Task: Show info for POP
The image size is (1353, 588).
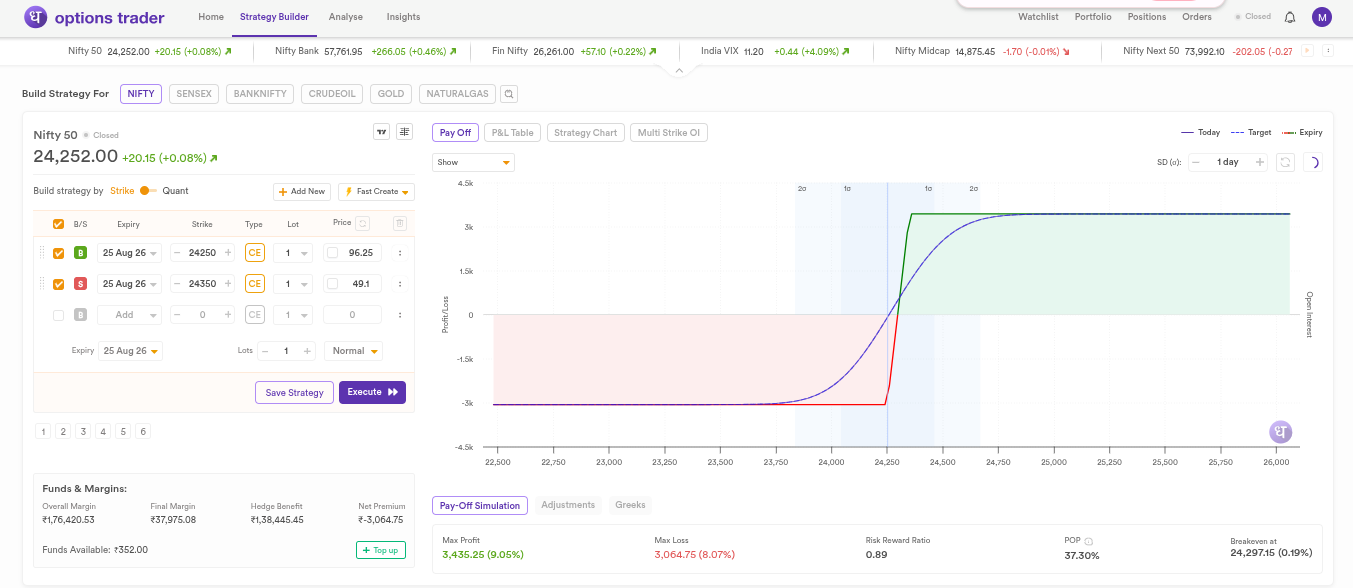Action: (1089, 541)
